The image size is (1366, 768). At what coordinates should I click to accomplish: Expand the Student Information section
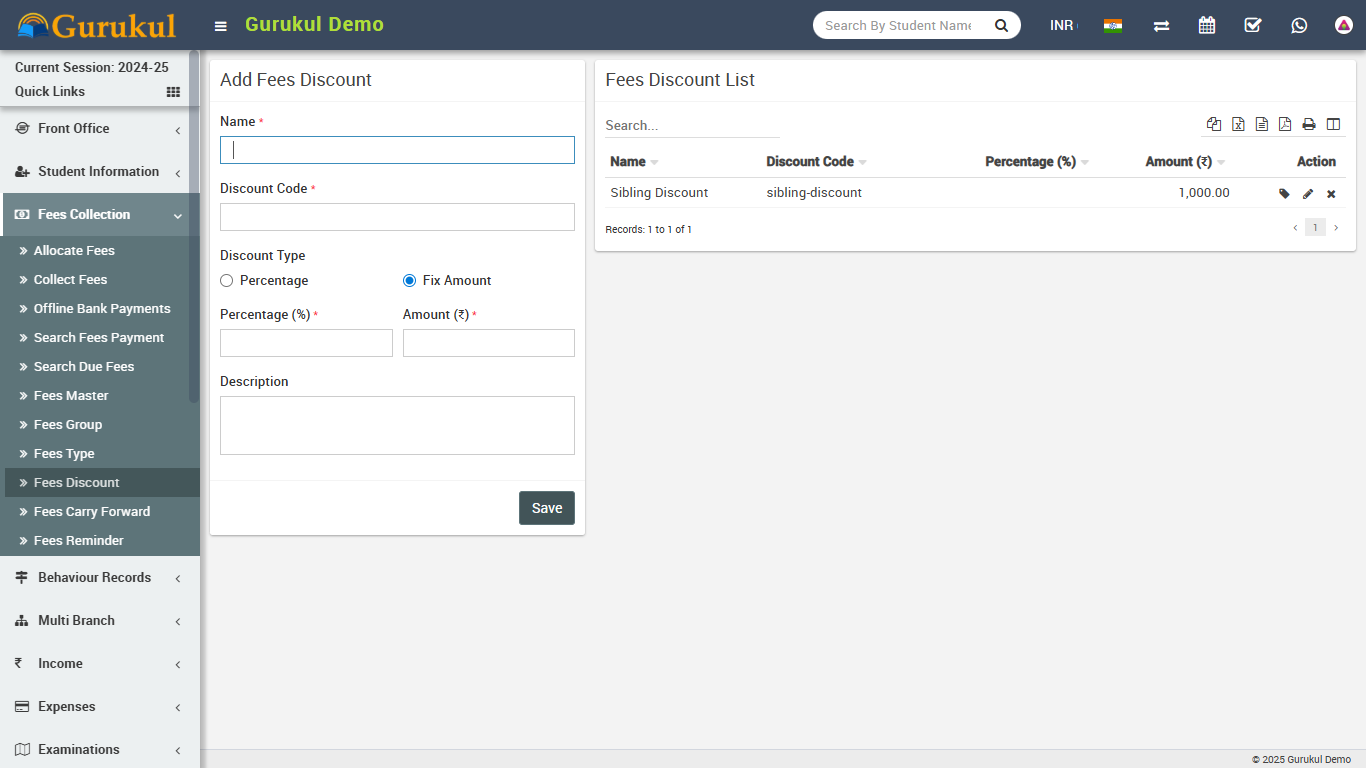98,172
